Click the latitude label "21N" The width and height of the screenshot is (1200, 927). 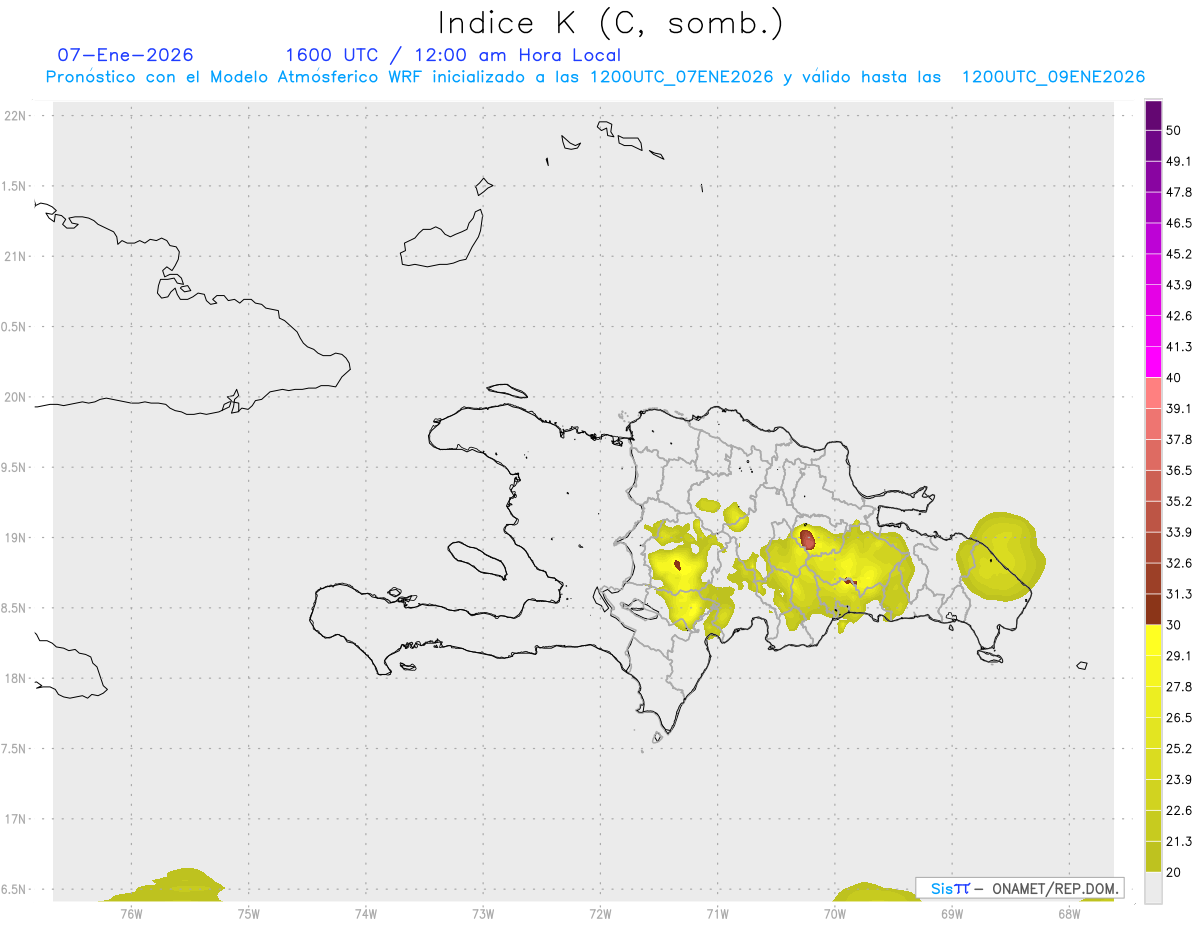(x=17, y=256)
